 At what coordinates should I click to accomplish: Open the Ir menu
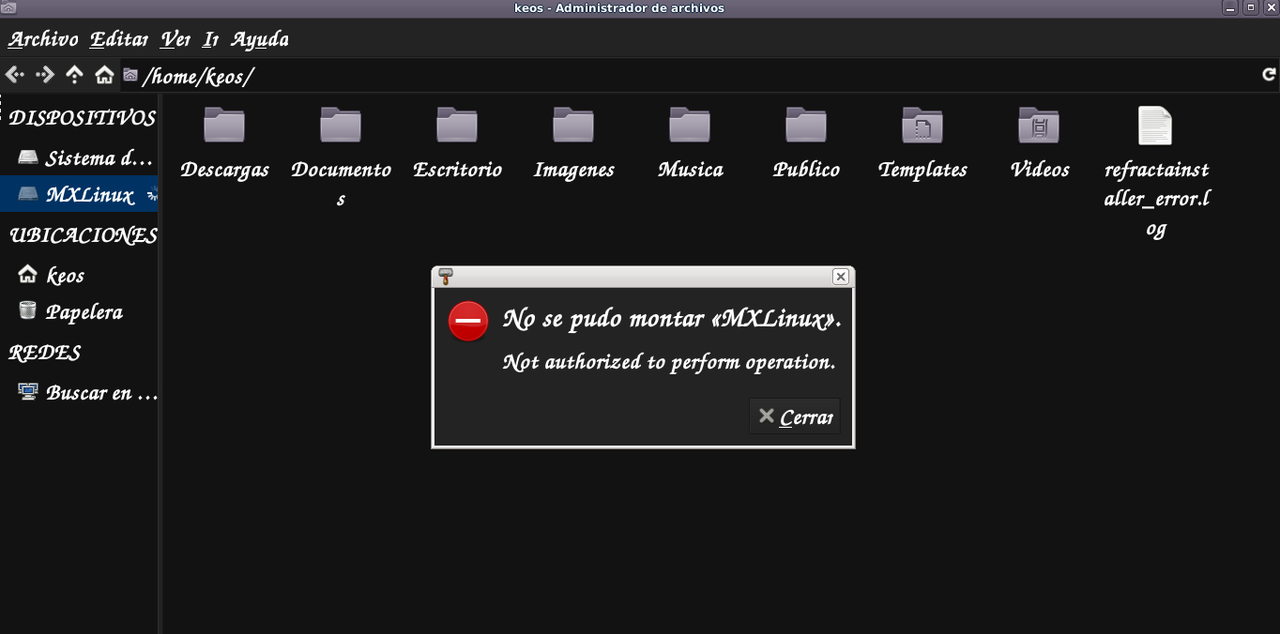pyautogui.click(x=210, y=40)
